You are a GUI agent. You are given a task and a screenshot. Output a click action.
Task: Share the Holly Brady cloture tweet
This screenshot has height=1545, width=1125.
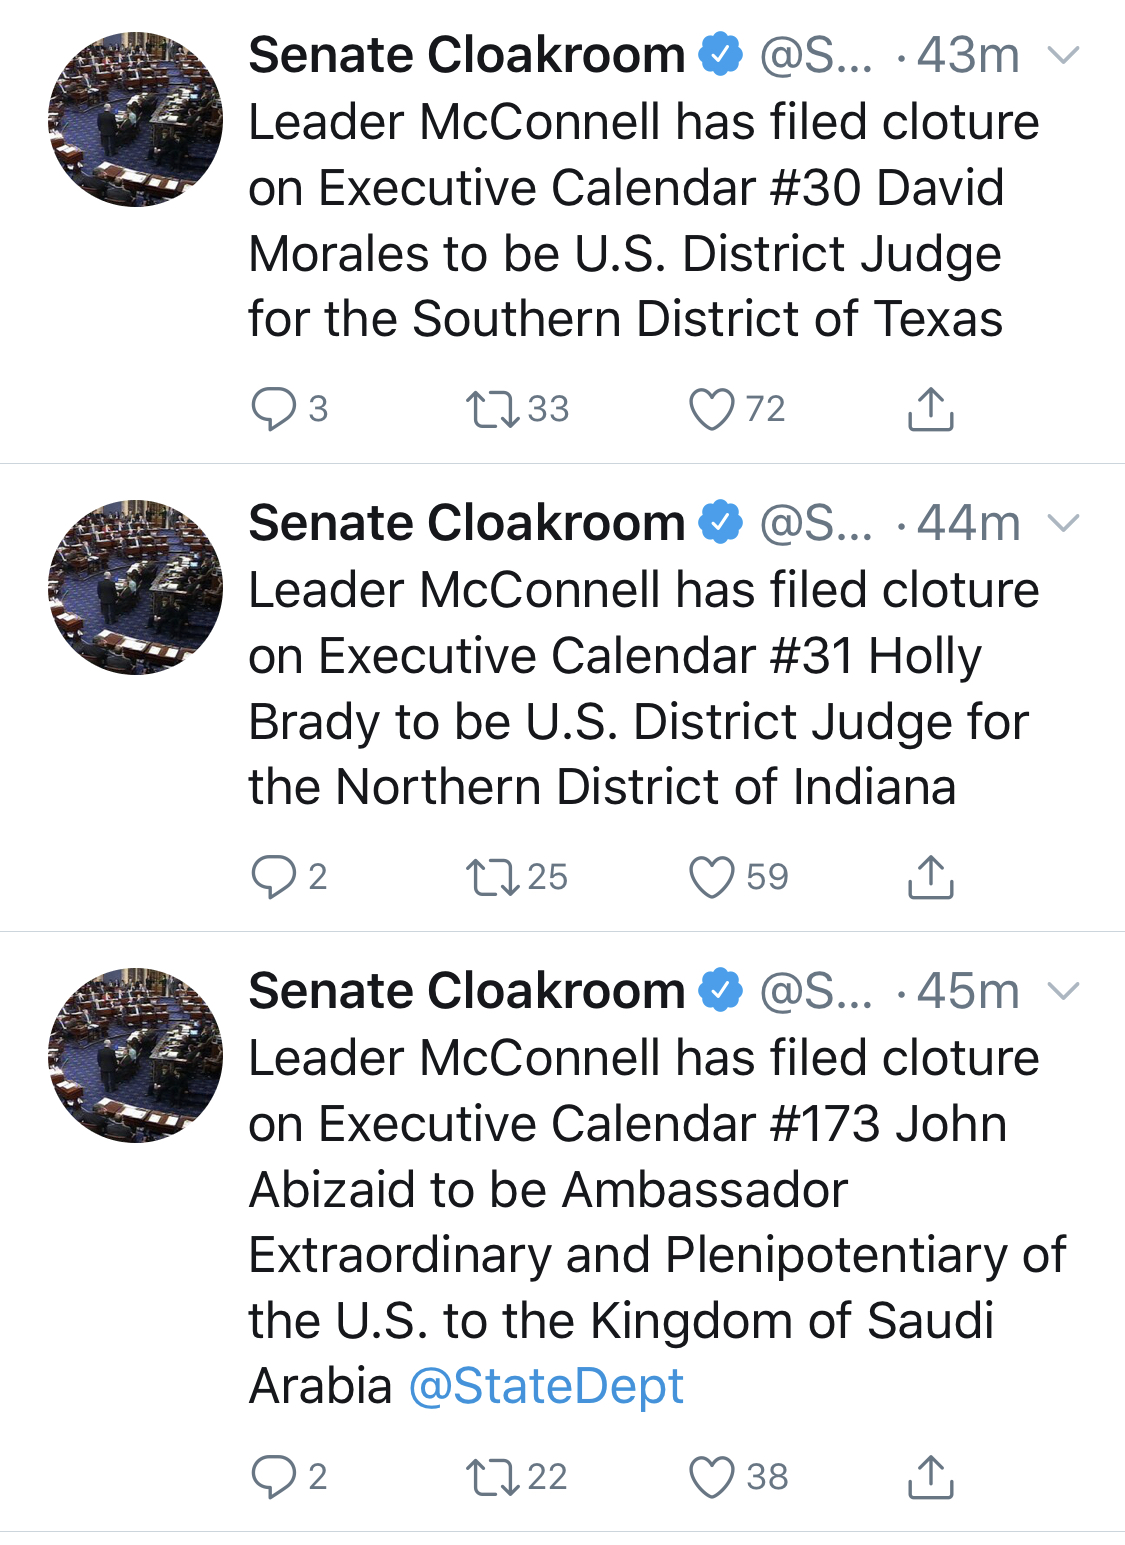(930, 877)
